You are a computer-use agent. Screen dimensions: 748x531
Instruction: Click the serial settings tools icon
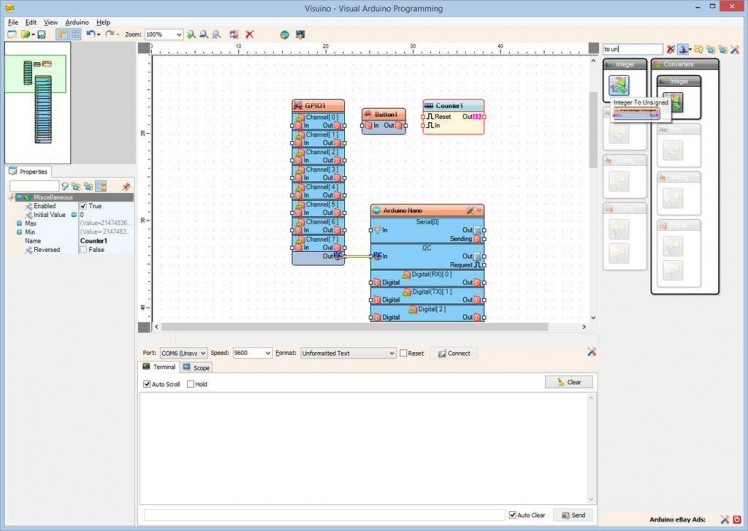(591, 352)
